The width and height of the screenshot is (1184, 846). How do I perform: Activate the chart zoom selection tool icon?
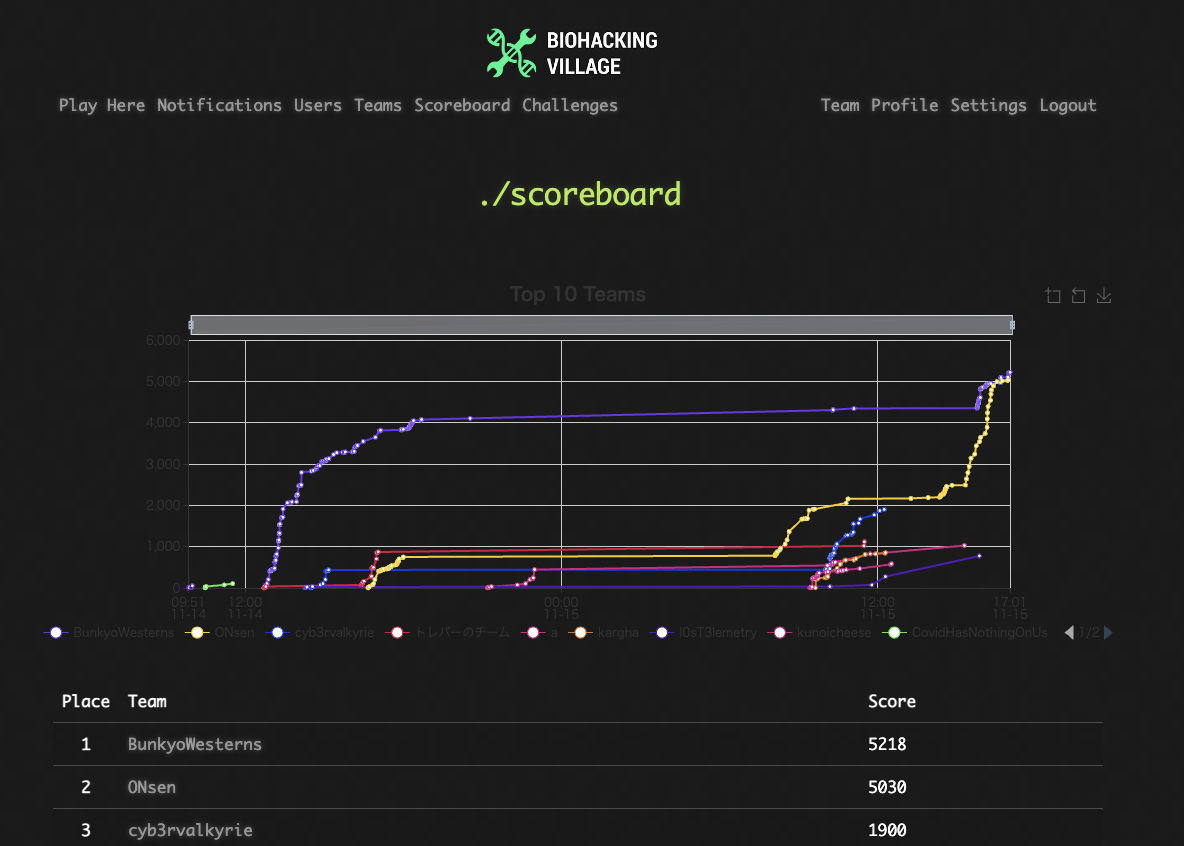pos(1053,296)
